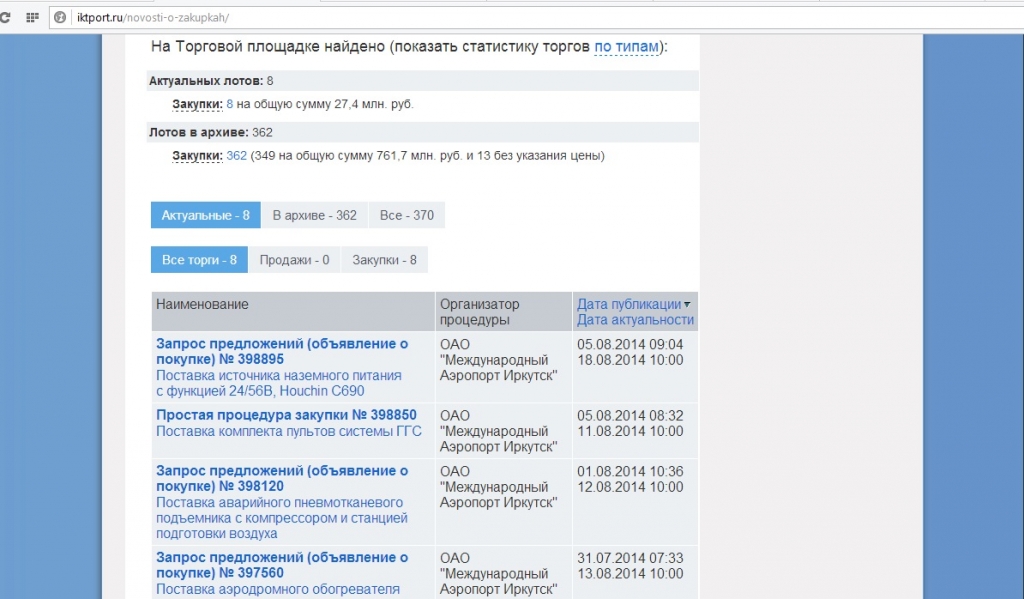The width and height of the screenshot is (1024, 599).
Task: Click the organizer cell in the № 398850 row
Action: click(504, 430)
